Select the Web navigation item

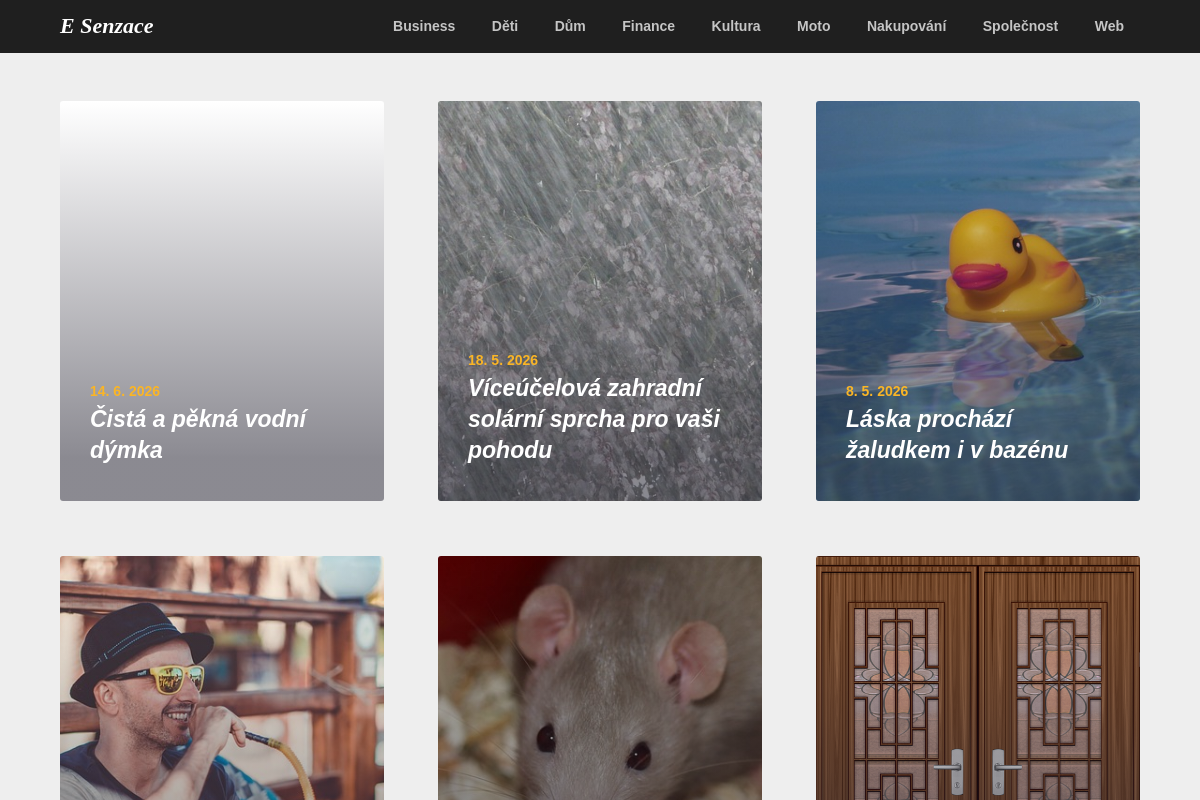(1109, 26)
